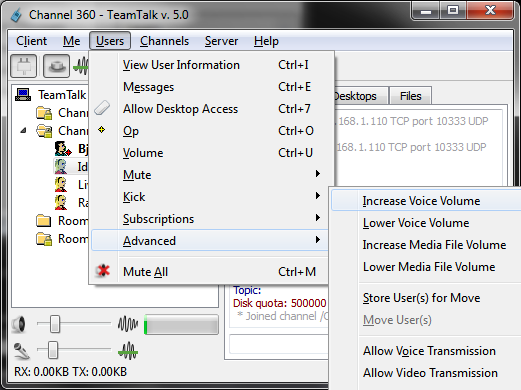Viewport: 521px width, 390px height.
Task: Click the green waveform icon beside the microphone slider
Action: pyautogui.click(x=128, y=351)
